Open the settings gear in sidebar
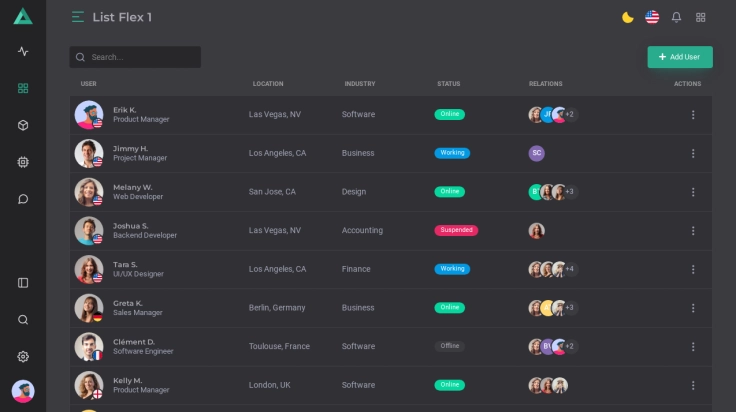Viewport: 736px width, 412px height. click(23, 357)
